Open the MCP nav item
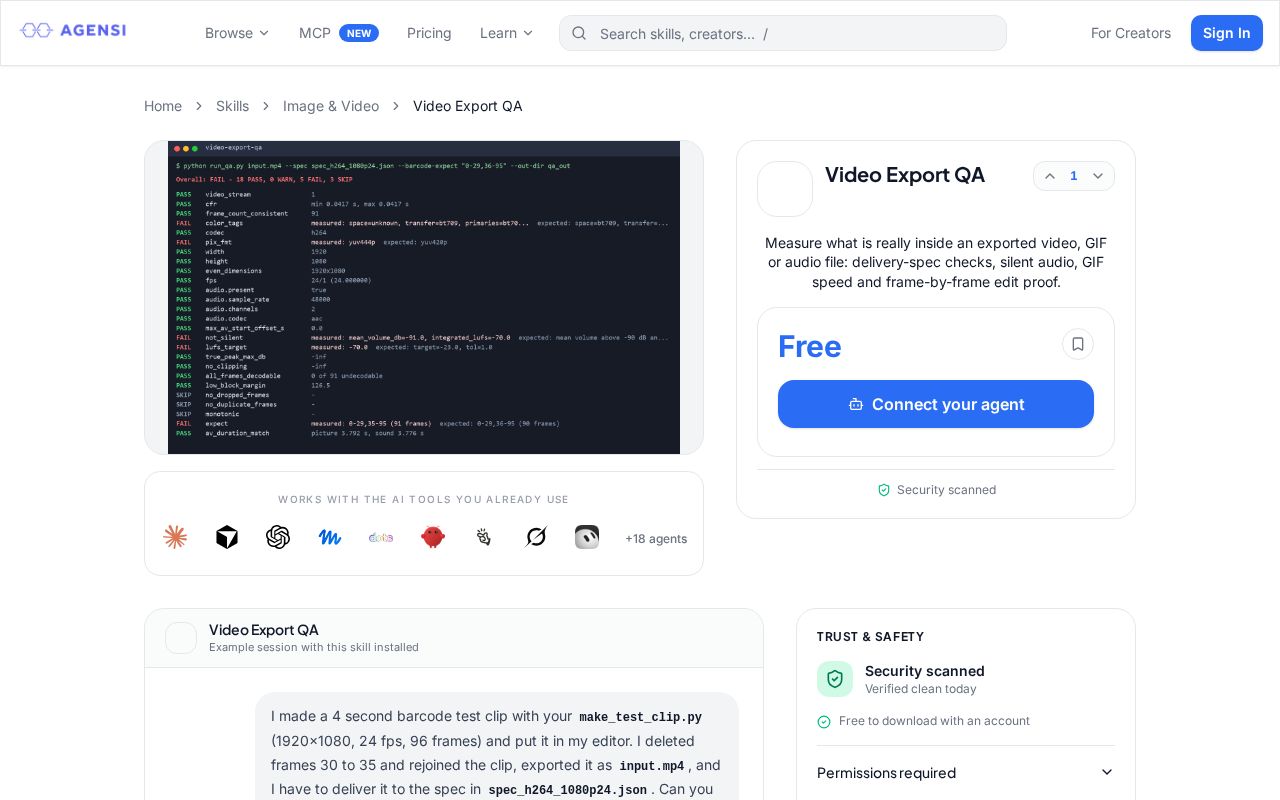1280x800 pixels. click(x=315, y=33)
